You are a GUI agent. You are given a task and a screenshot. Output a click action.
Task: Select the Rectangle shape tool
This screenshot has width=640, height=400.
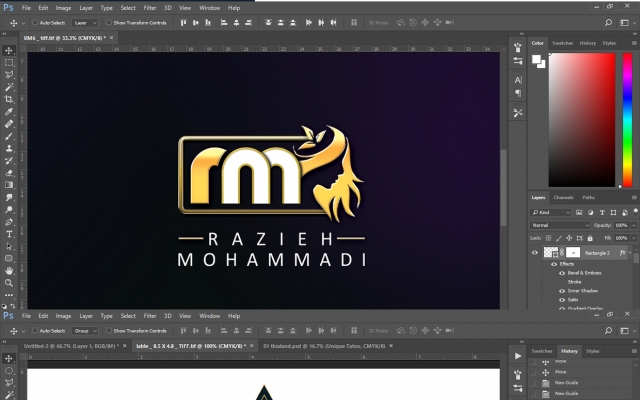[9, 258]
